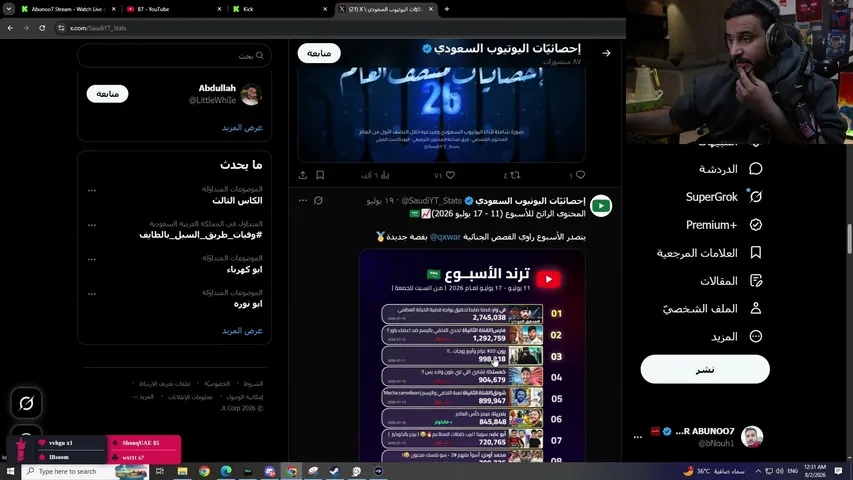This screenshot has width=853, height=480.
Task: Open the Discord taskbar icon
Action: click(270, 471)
